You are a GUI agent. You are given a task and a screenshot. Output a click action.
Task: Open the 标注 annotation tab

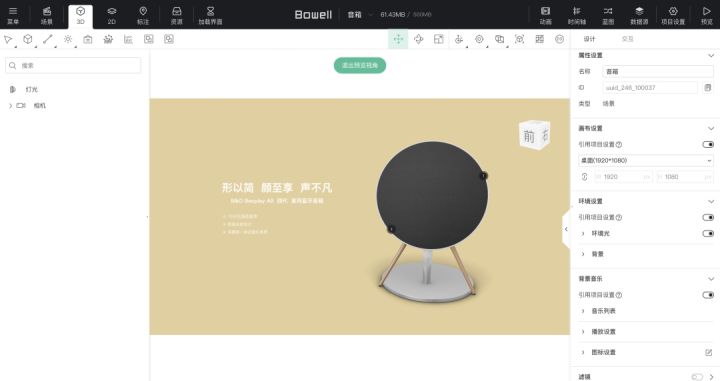click(x=143, y=15)
